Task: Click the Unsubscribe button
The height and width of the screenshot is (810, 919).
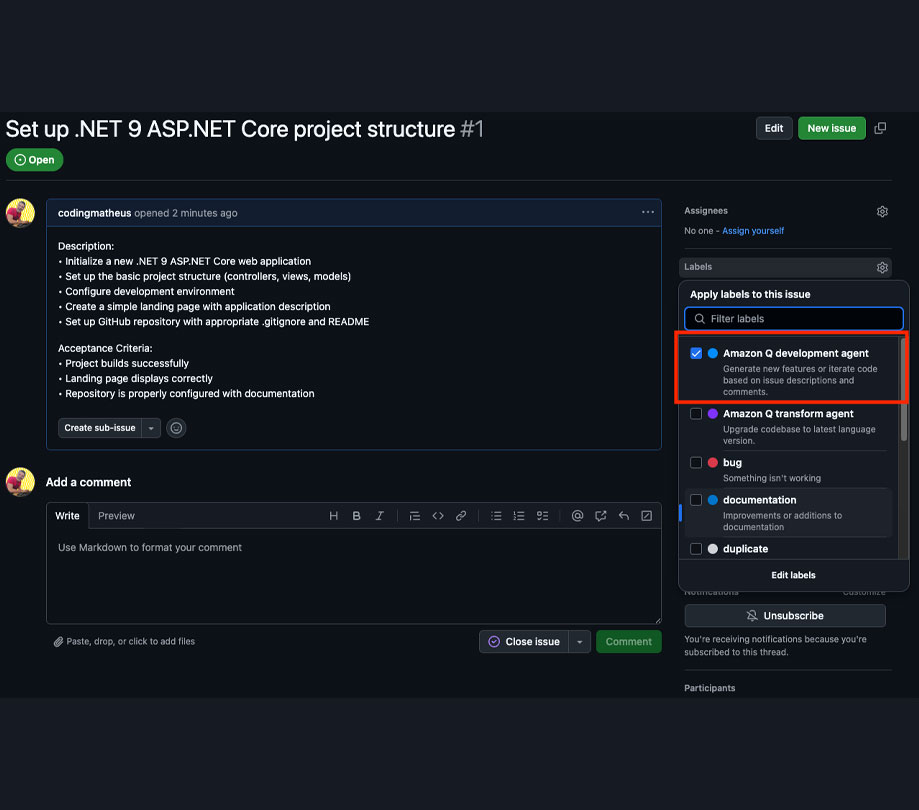Action: point(785,616)
